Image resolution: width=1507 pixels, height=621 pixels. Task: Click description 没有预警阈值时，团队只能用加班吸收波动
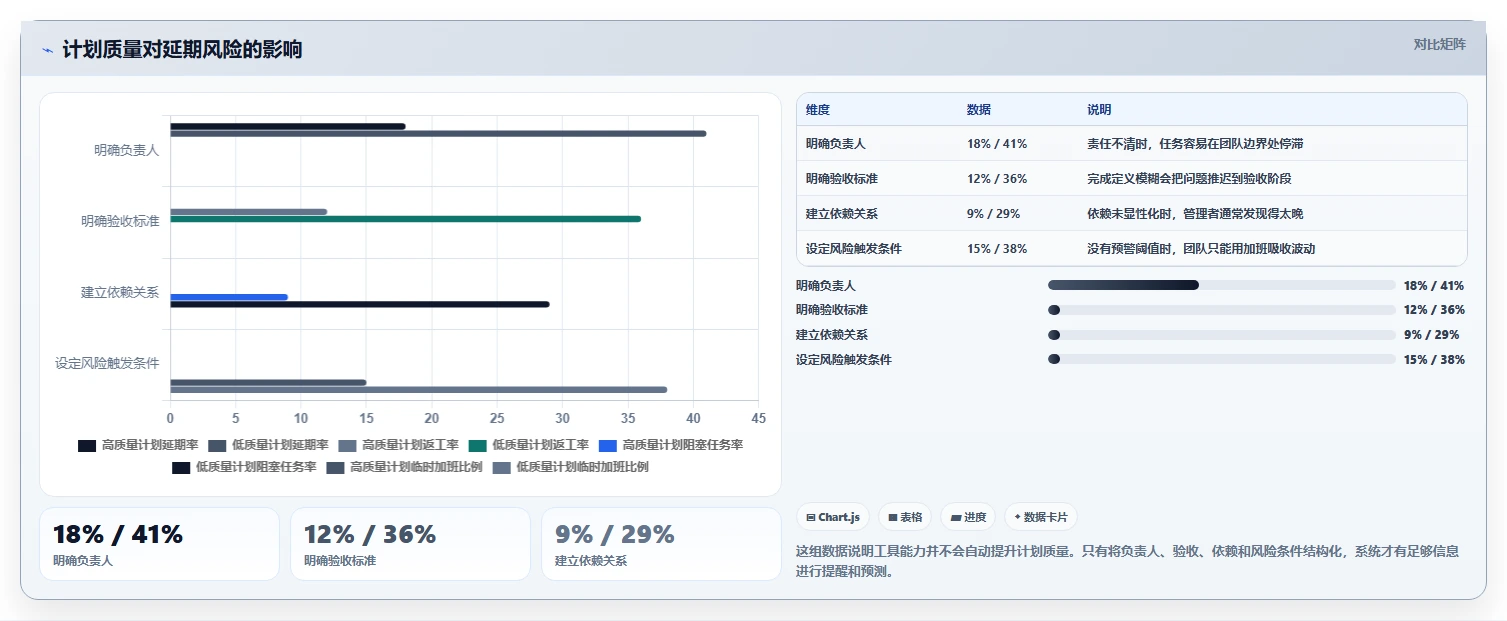[x=1201, y=249]
